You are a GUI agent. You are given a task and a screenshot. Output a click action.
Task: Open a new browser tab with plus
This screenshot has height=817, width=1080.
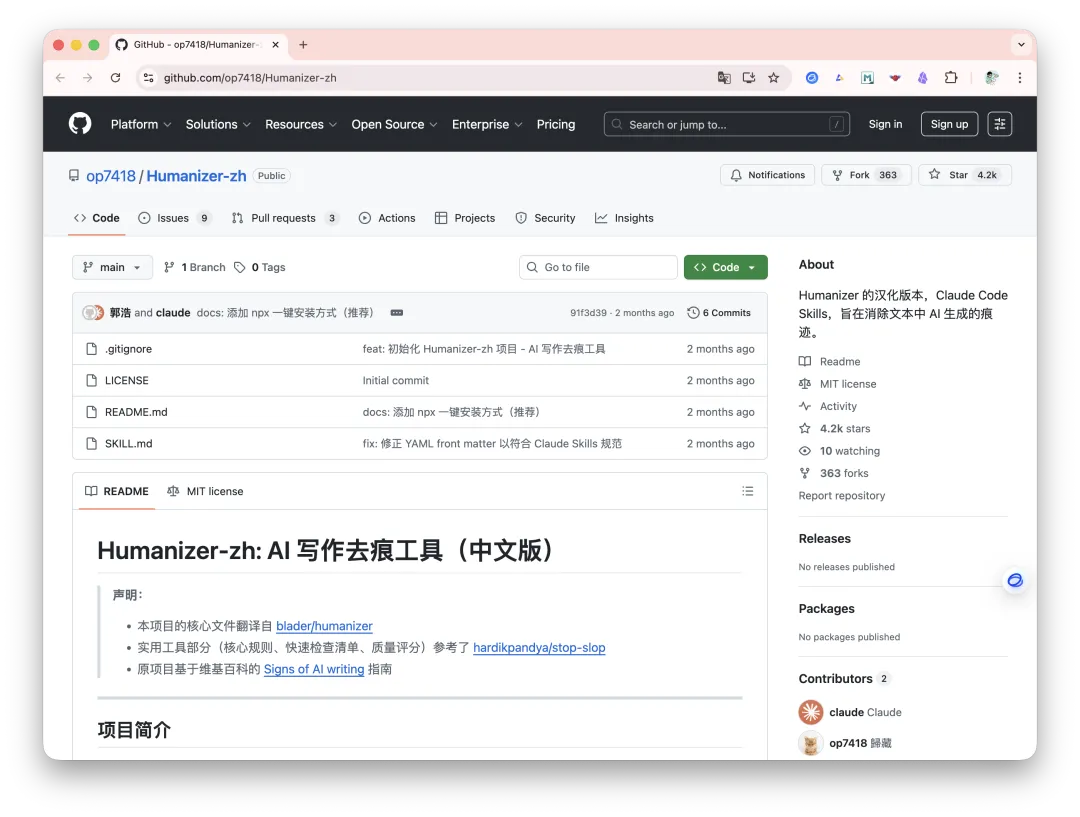pos(303,45)
